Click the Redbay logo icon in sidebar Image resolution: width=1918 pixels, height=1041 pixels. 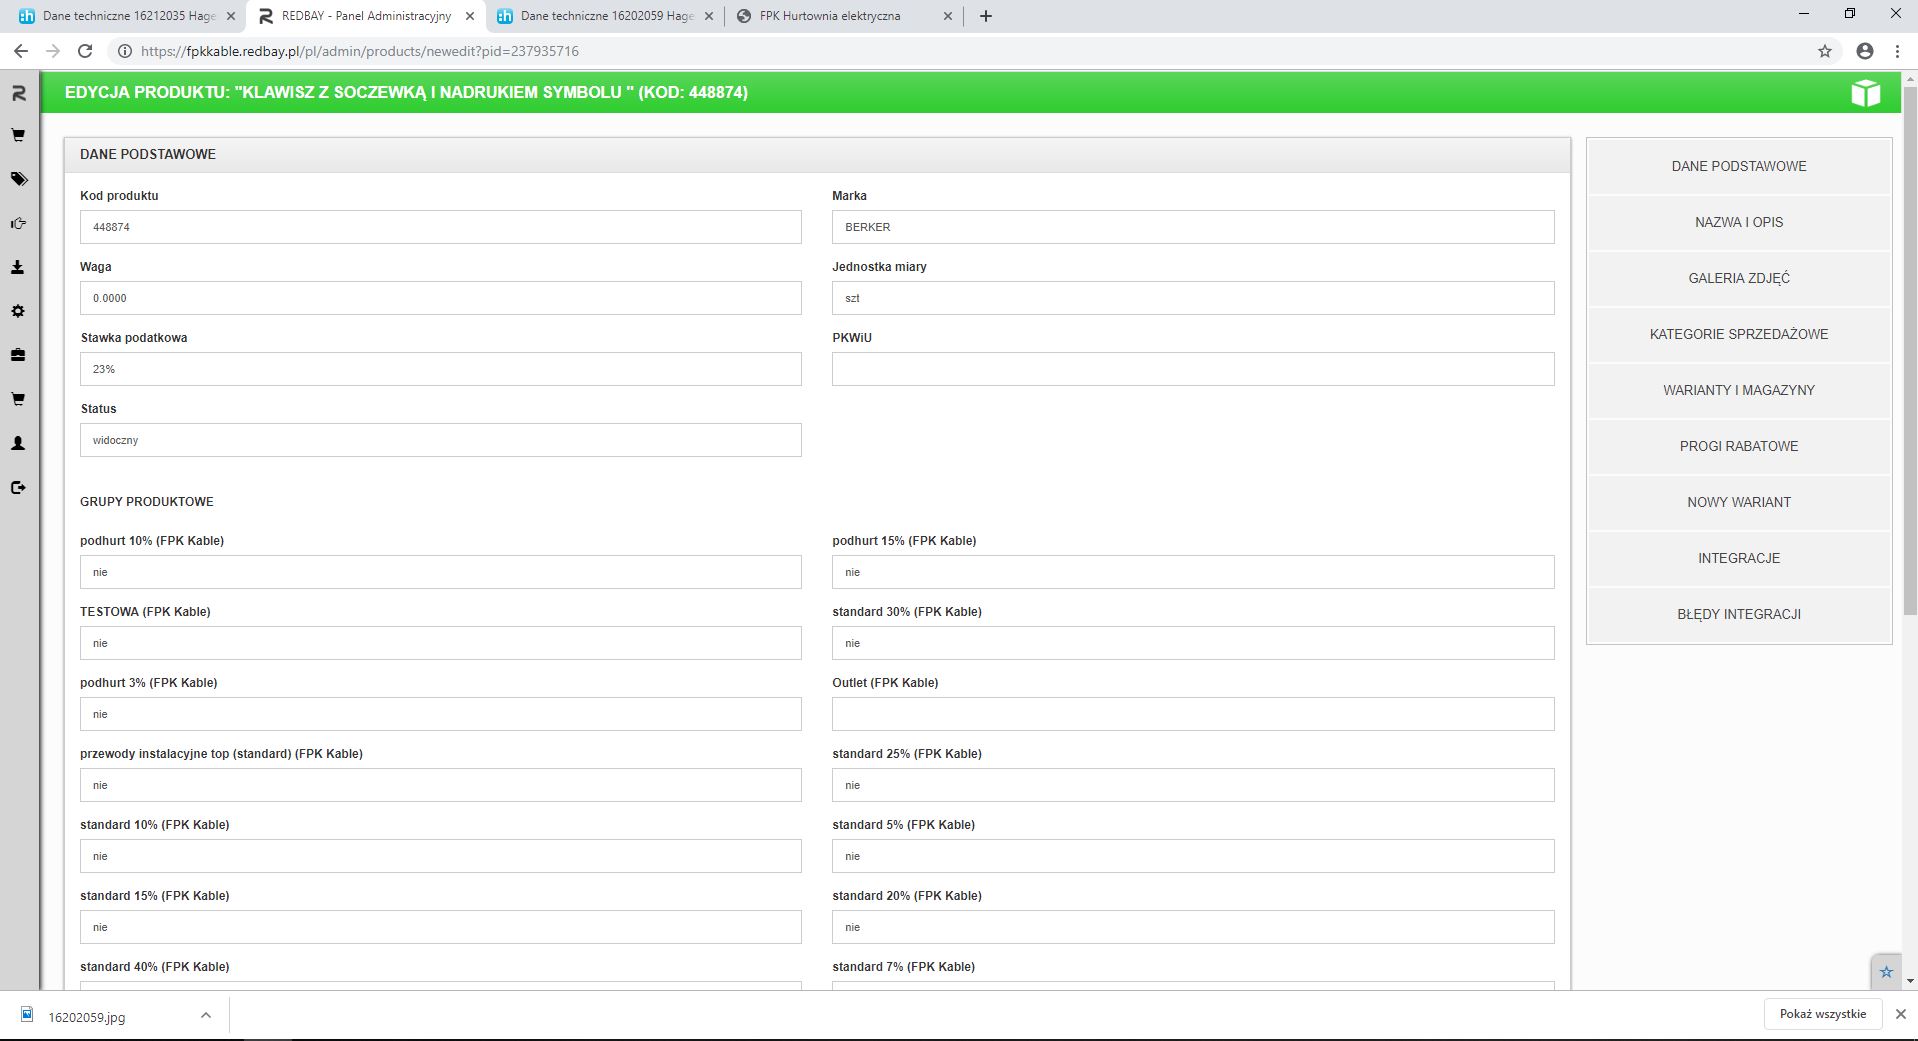pos(18,93)
